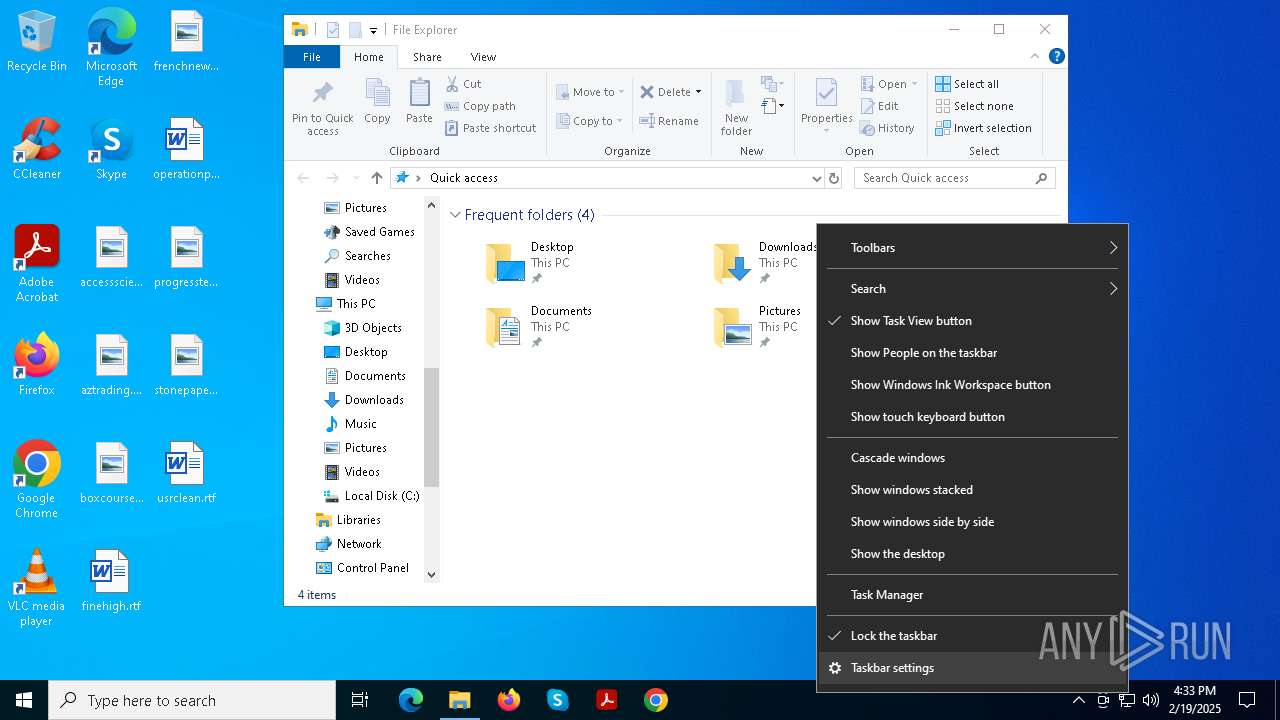
Task: Click the Cut scissors button
Action: click(x=463, y=84)
